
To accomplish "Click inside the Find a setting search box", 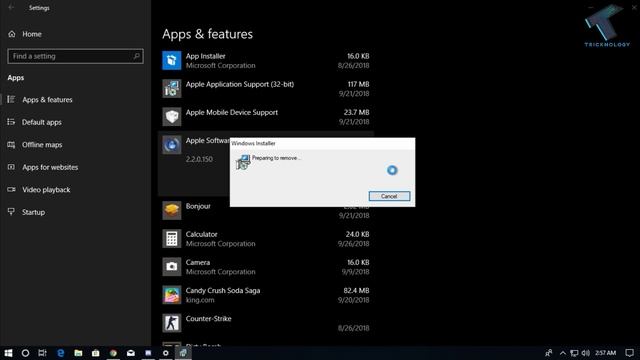I will pos(75,56).
